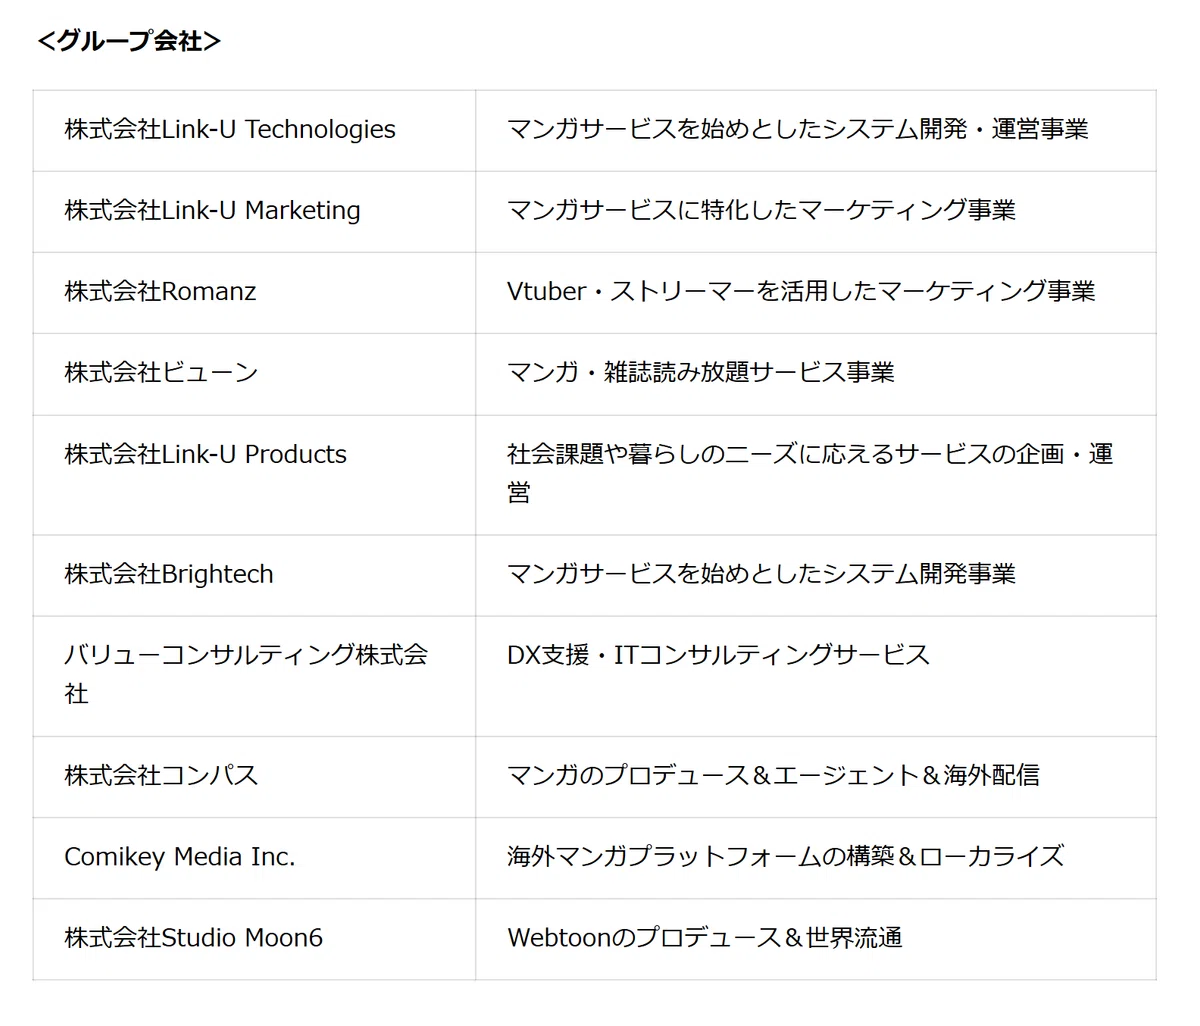The width and height of the screenshot is (1200, 1026).
Task: Select the DX支援・ITコンサルティングサービス description
Action: (x=718, y=655)
